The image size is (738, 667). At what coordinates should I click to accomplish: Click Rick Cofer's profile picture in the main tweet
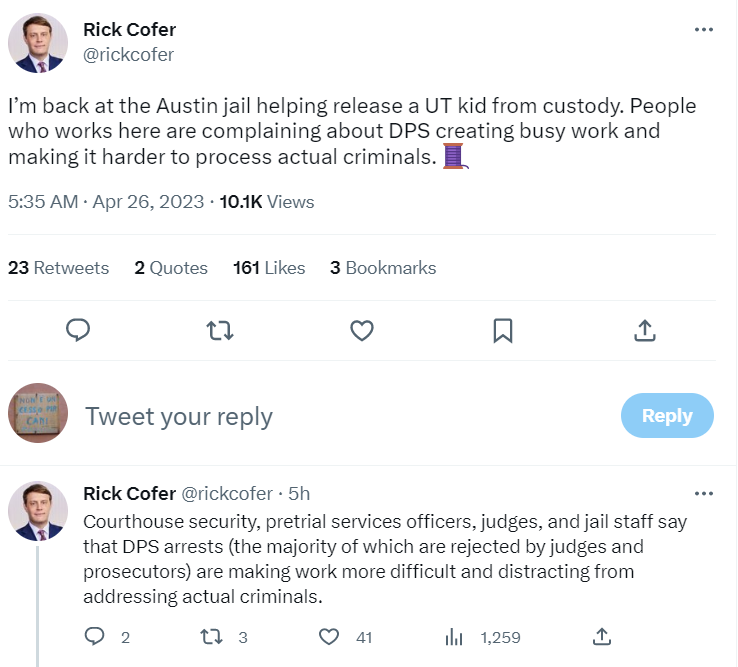coord(38,43)
